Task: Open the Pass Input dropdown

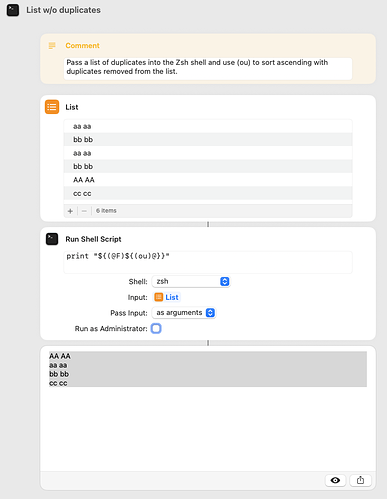Action: pos(184,313)
